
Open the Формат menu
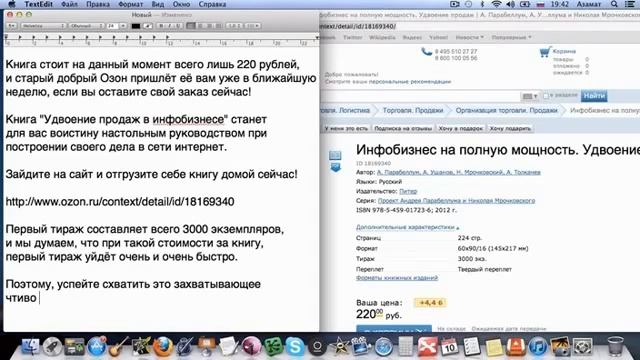tap(131, 4)
